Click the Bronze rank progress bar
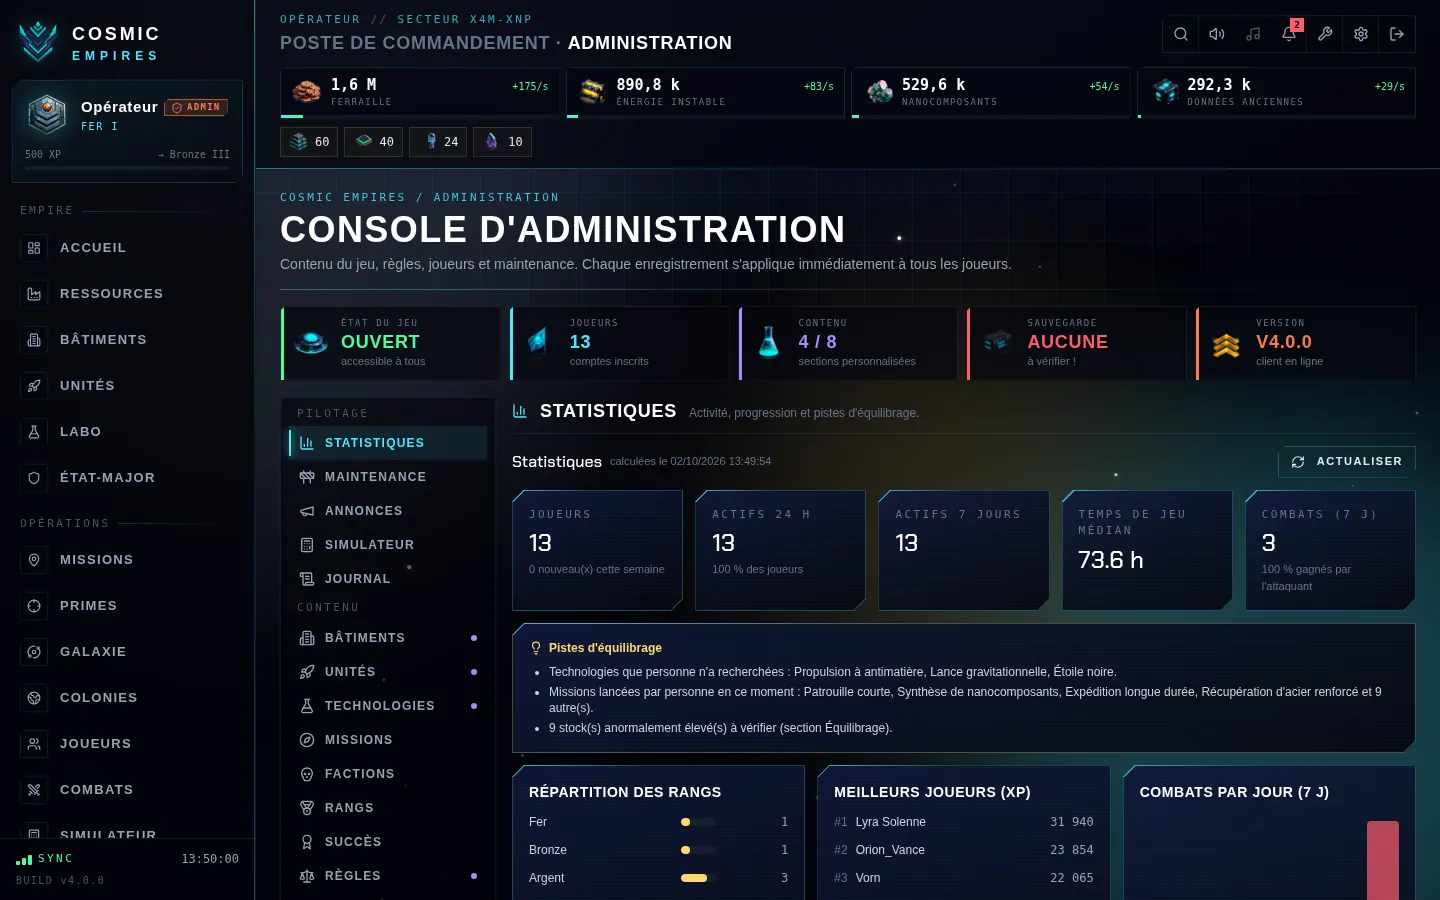1440x900 pixels. pos(698,850)
